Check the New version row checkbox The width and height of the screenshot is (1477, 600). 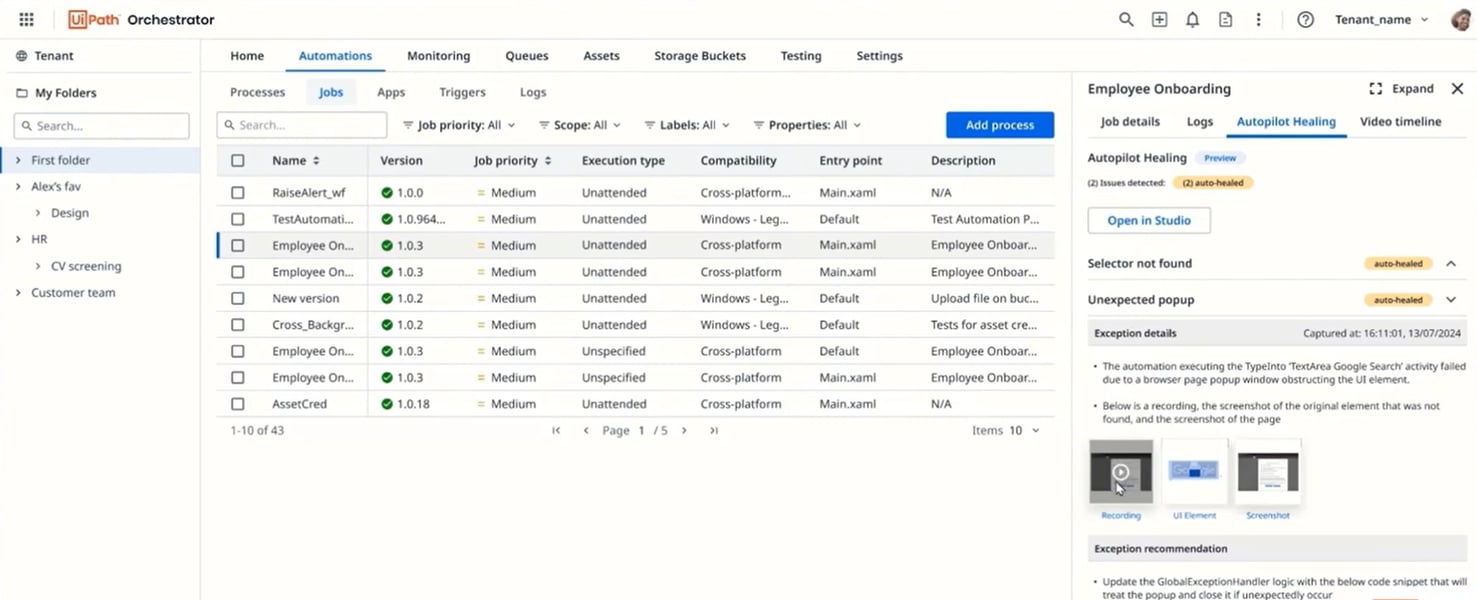point(237,298)
